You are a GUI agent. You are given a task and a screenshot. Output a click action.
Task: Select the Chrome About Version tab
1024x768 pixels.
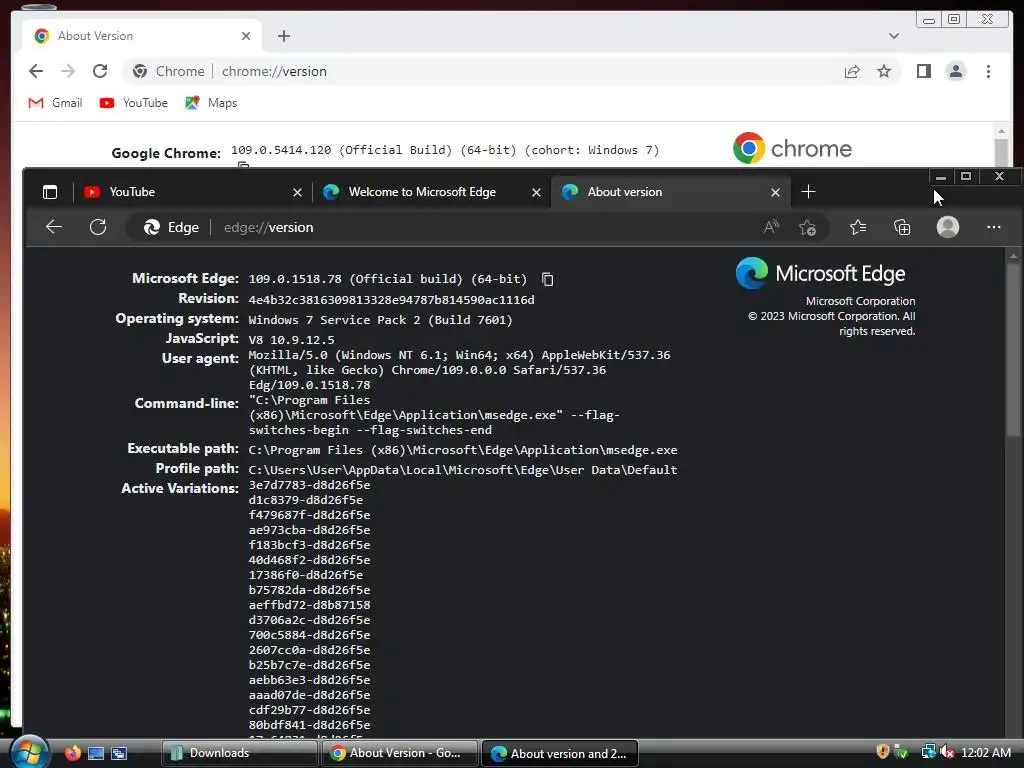142,36
